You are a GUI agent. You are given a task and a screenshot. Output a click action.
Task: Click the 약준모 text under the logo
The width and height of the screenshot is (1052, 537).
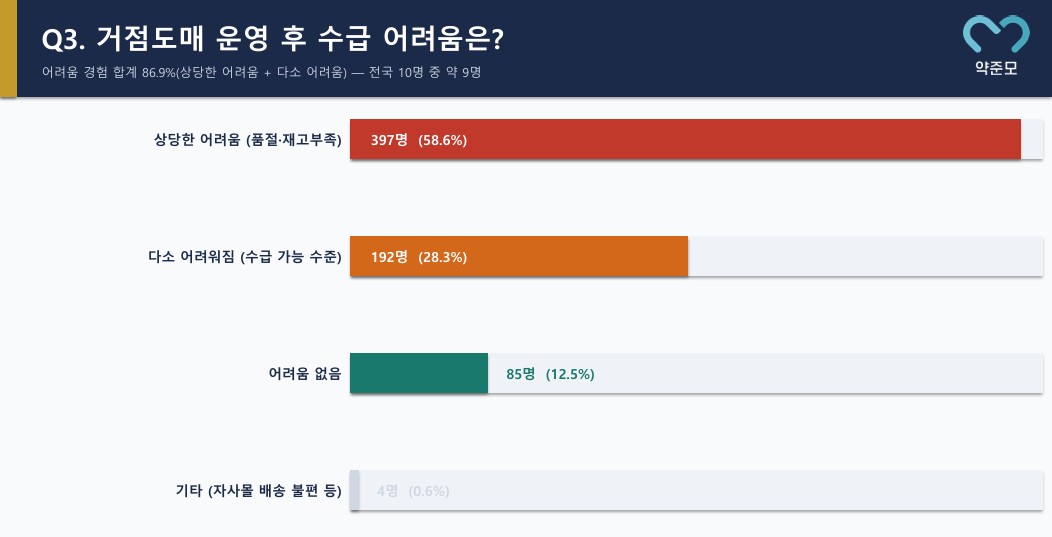(995, 69)
